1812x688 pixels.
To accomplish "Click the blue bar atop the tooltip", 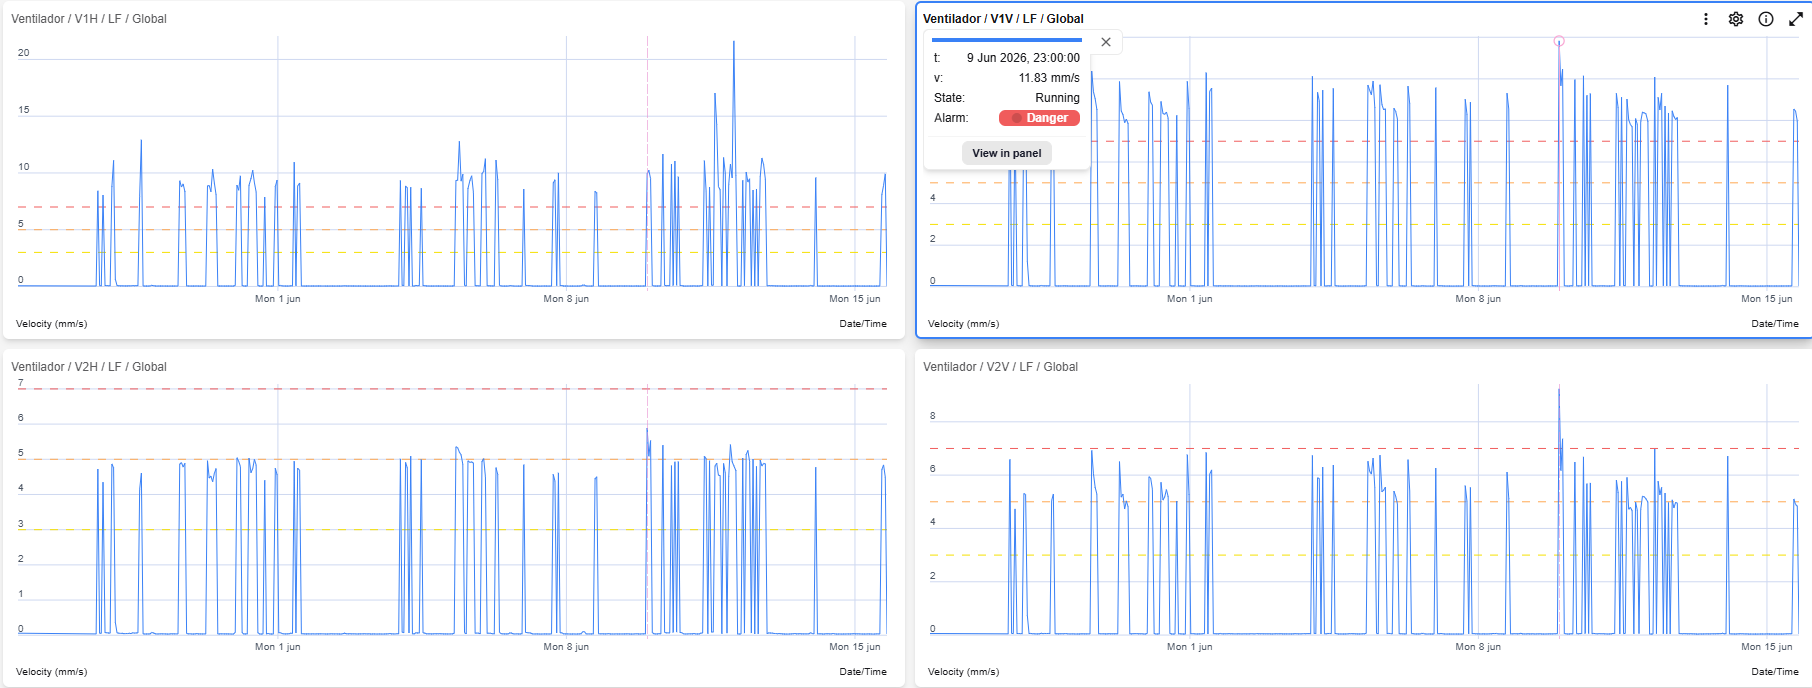I will click(1007, 40).
